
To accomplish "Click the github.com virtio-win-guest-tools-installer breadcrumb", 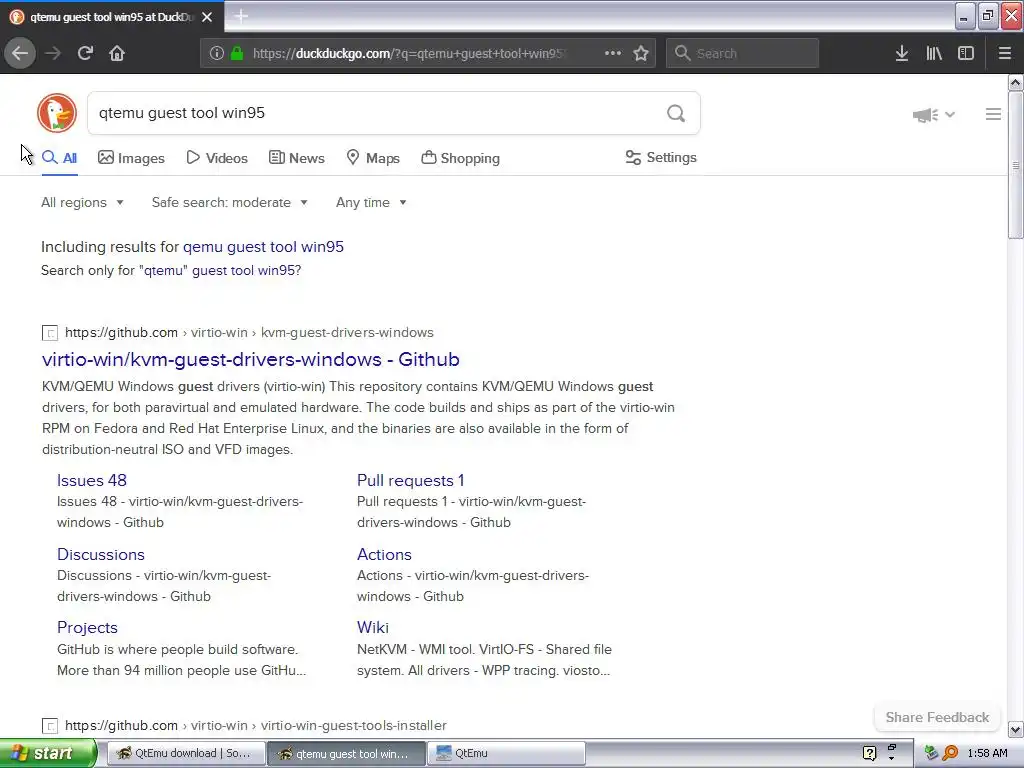I will pos(256,726).
